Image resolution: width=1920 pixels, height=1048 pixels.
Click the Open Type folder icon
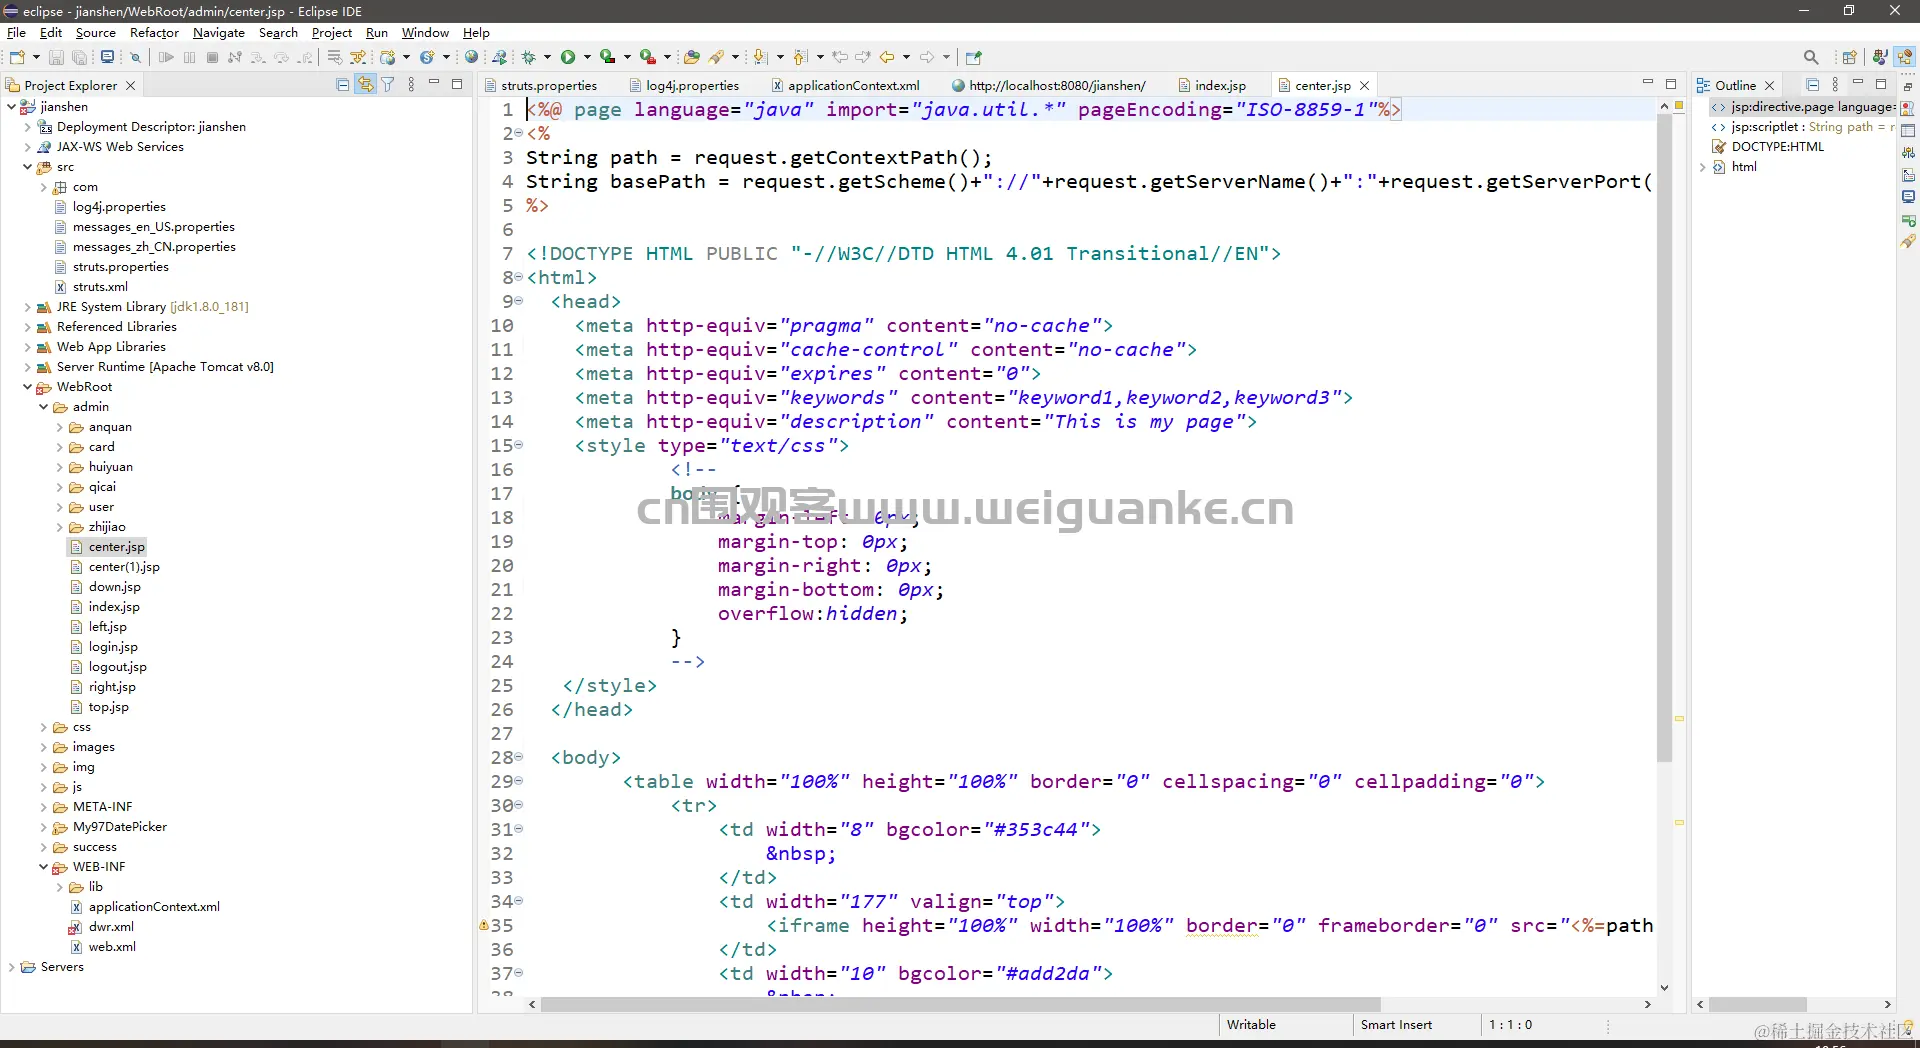click(691, 57)
